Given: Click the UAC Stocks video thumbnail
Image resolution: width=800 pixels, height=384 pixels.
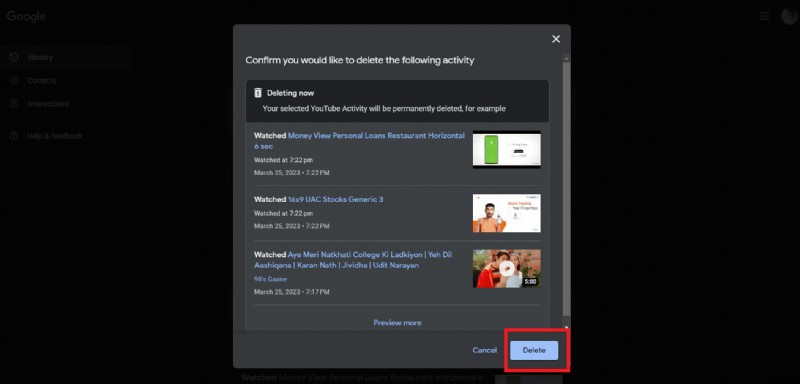Looking at the screenshot, I should click(x=507, y=213).
